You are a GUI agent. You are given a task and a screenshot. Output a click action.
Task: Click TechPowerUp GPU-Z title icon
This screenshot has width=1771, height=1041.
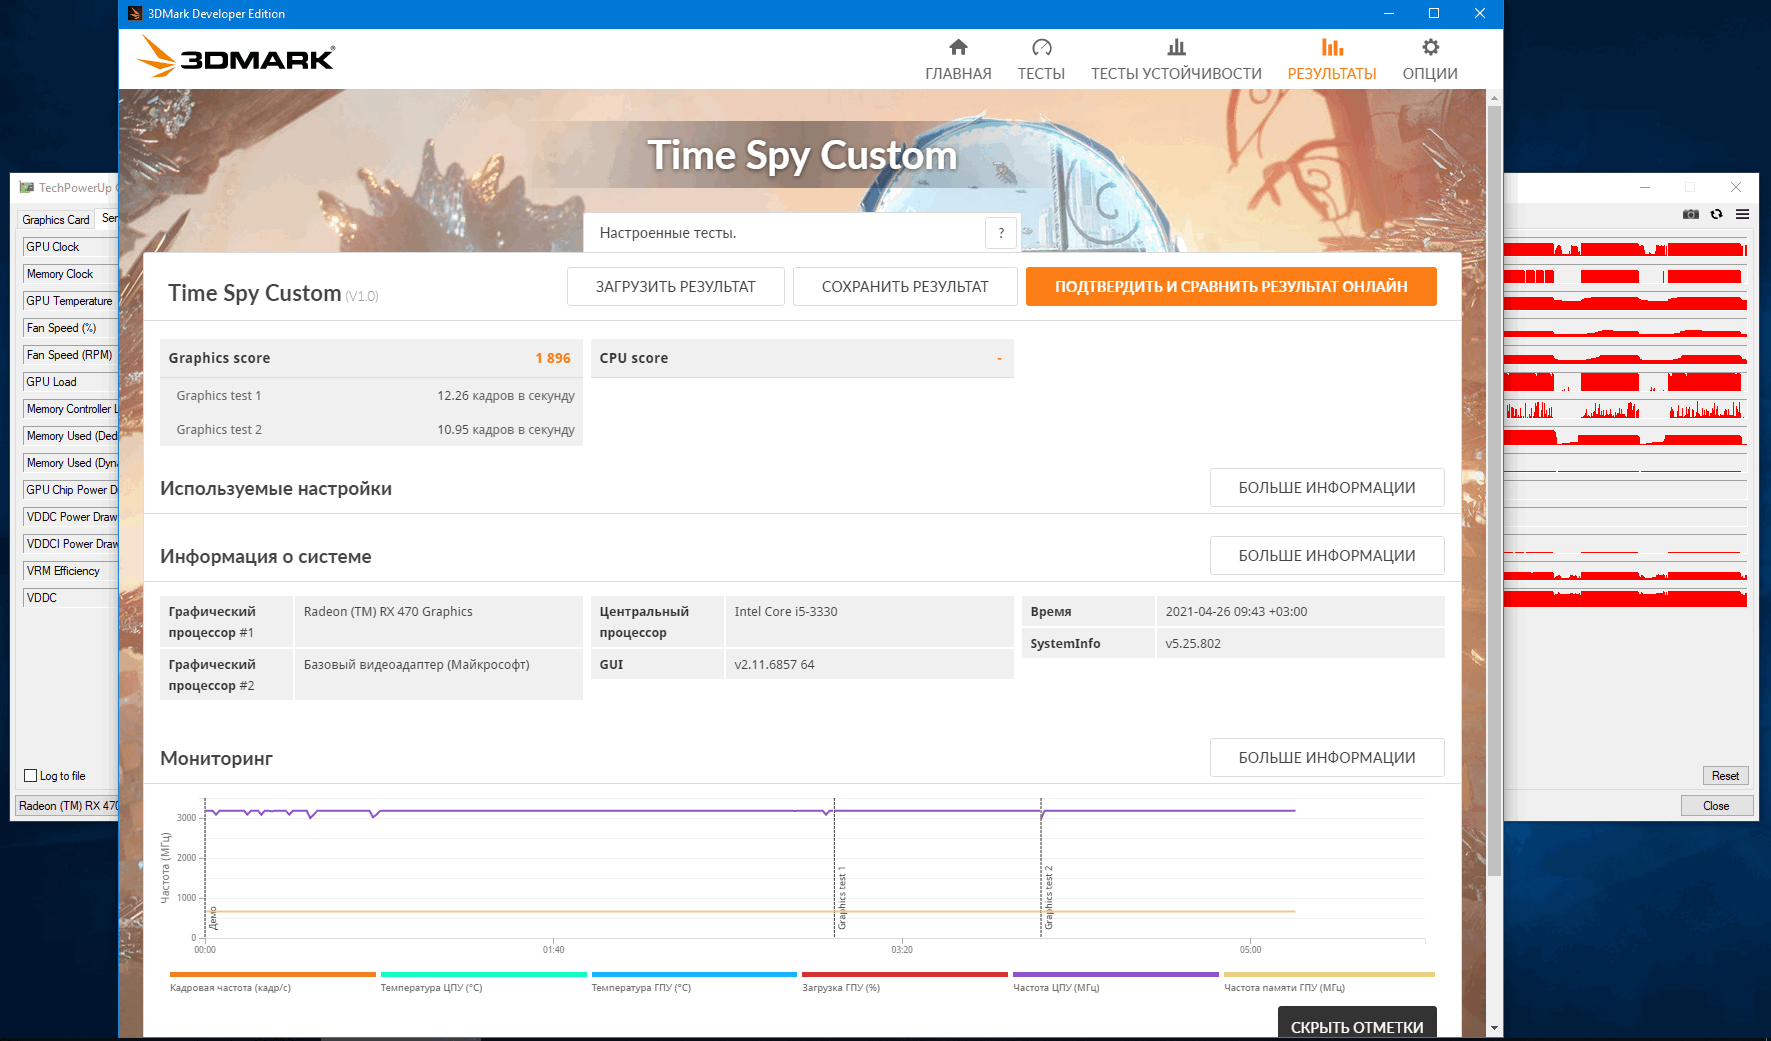[x=27, y=187]
